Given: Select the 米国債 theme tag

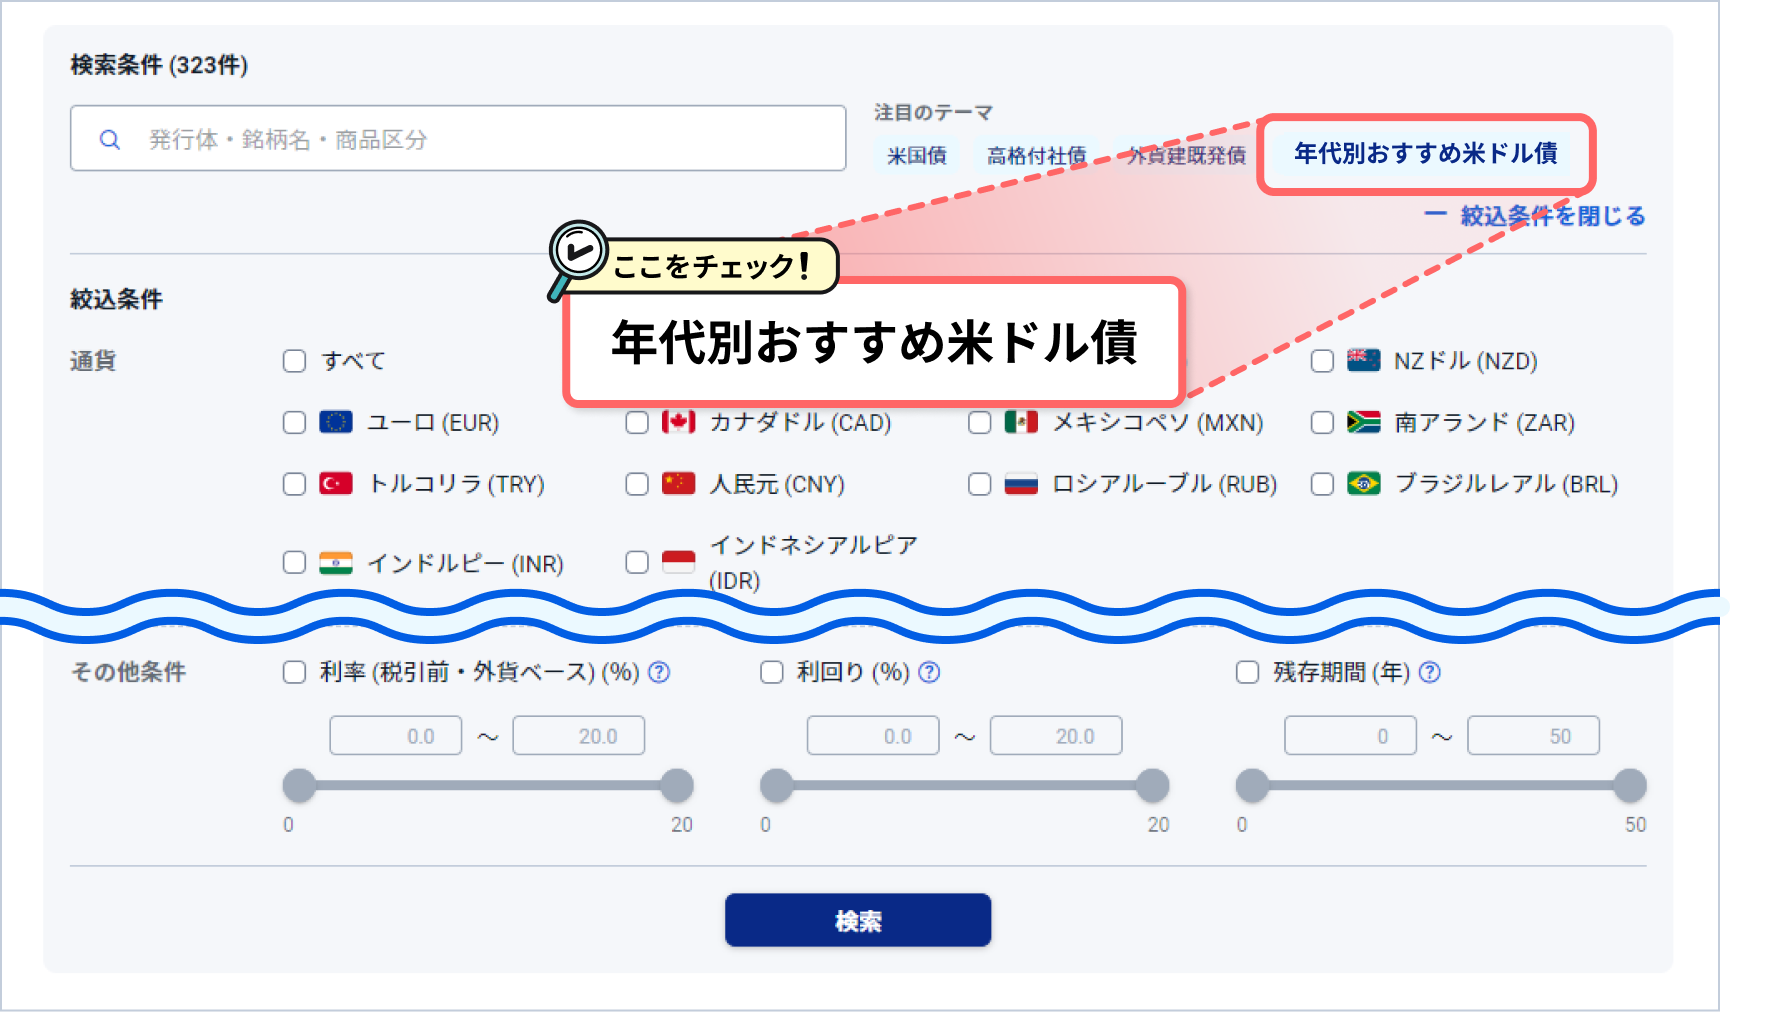Looking at the screenshot, I should click(x=916, y=156).
